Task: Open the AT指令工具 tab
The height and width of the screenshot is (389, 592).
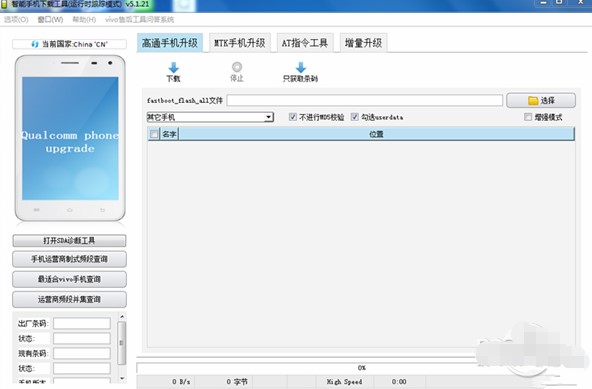Action: click(305, 43)
